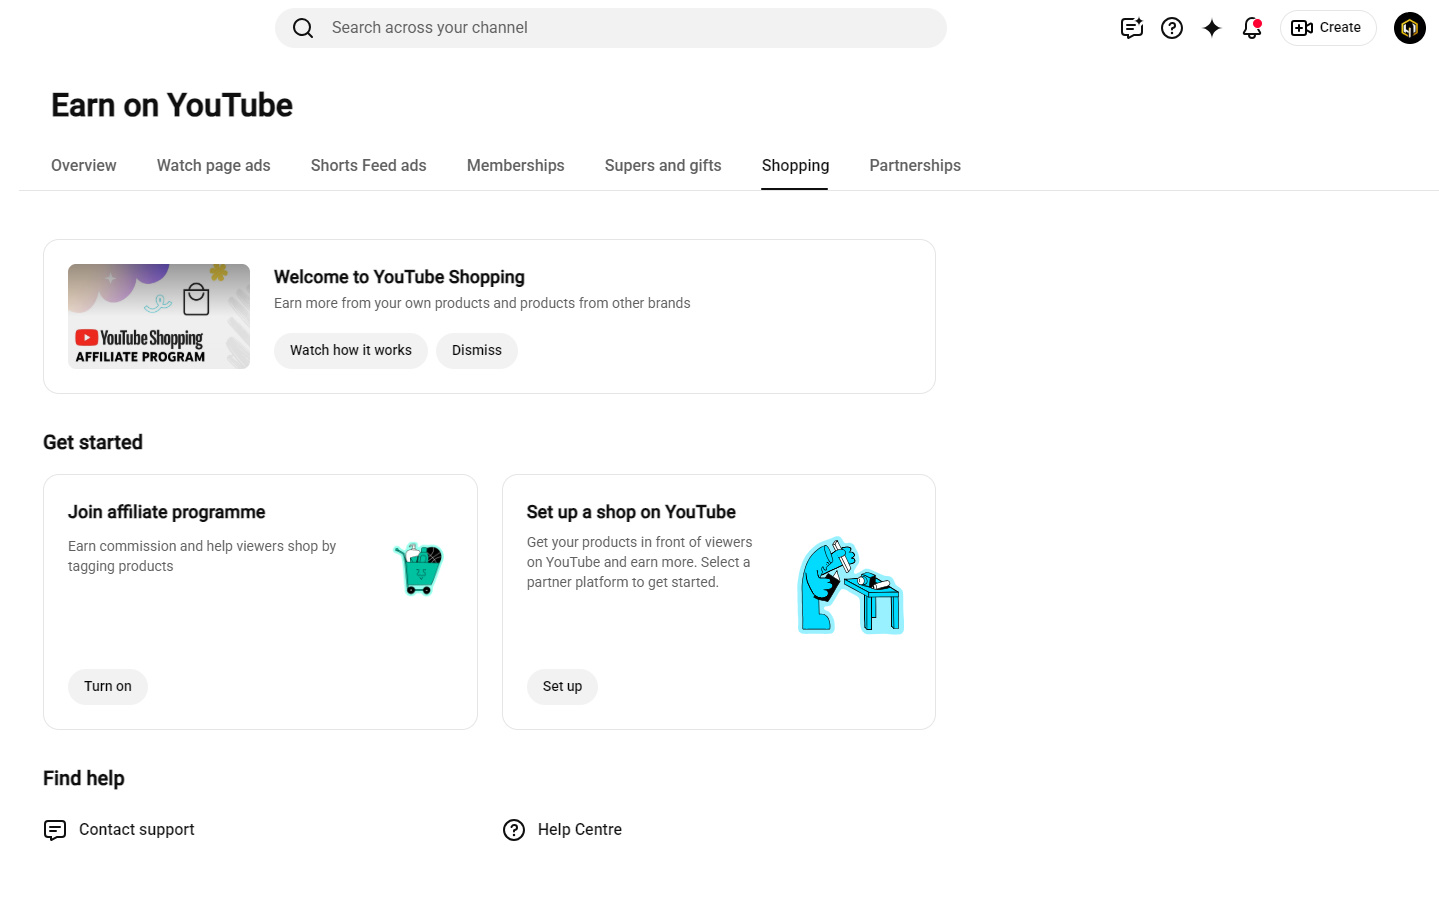Image resolution: width=1439 pixels, height=920 pixels.
Task: Open the send feedback icon
Action: 1132,28
